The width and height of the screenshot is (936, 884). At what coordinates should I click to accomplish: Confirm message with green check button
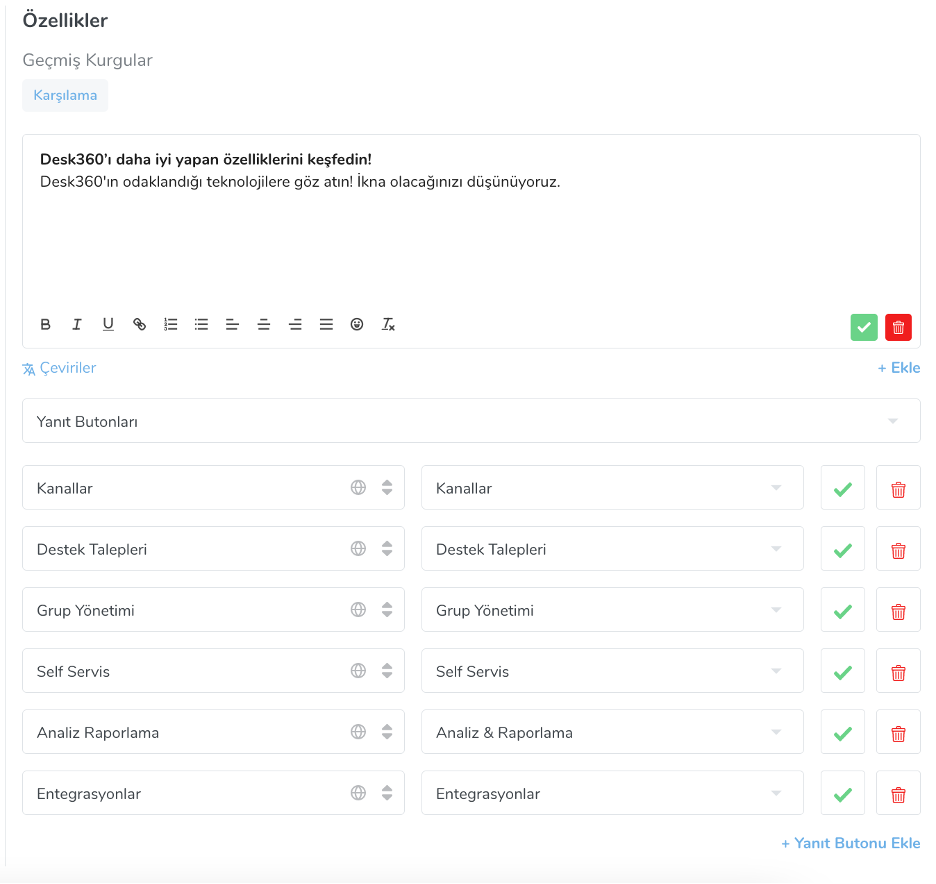864,327
